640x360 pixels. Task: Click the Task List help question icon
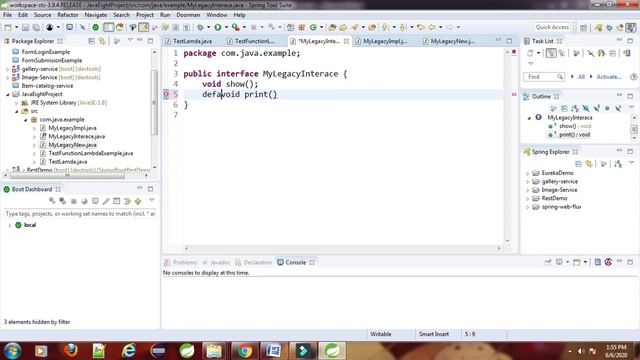point(633,77)
